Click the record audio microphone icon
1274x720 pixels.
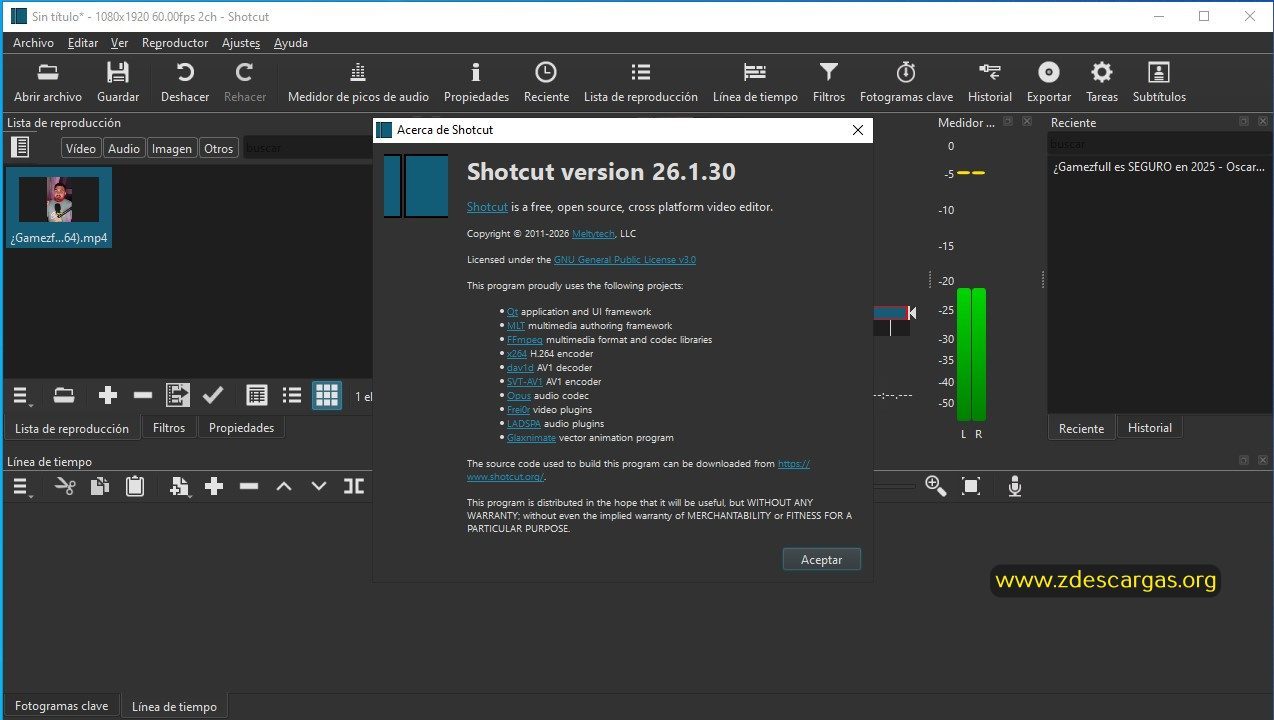click(1015, 486)
